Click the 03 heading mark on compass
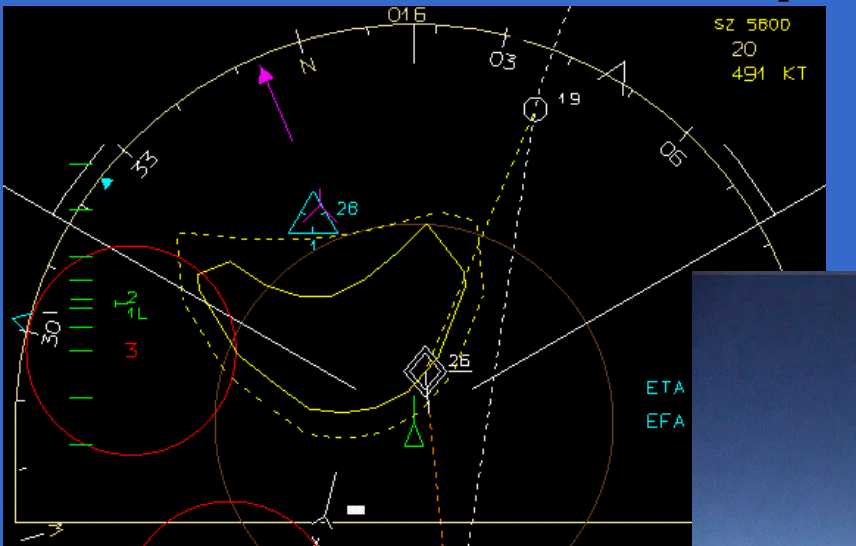The image size is (856, 546). 502,61
